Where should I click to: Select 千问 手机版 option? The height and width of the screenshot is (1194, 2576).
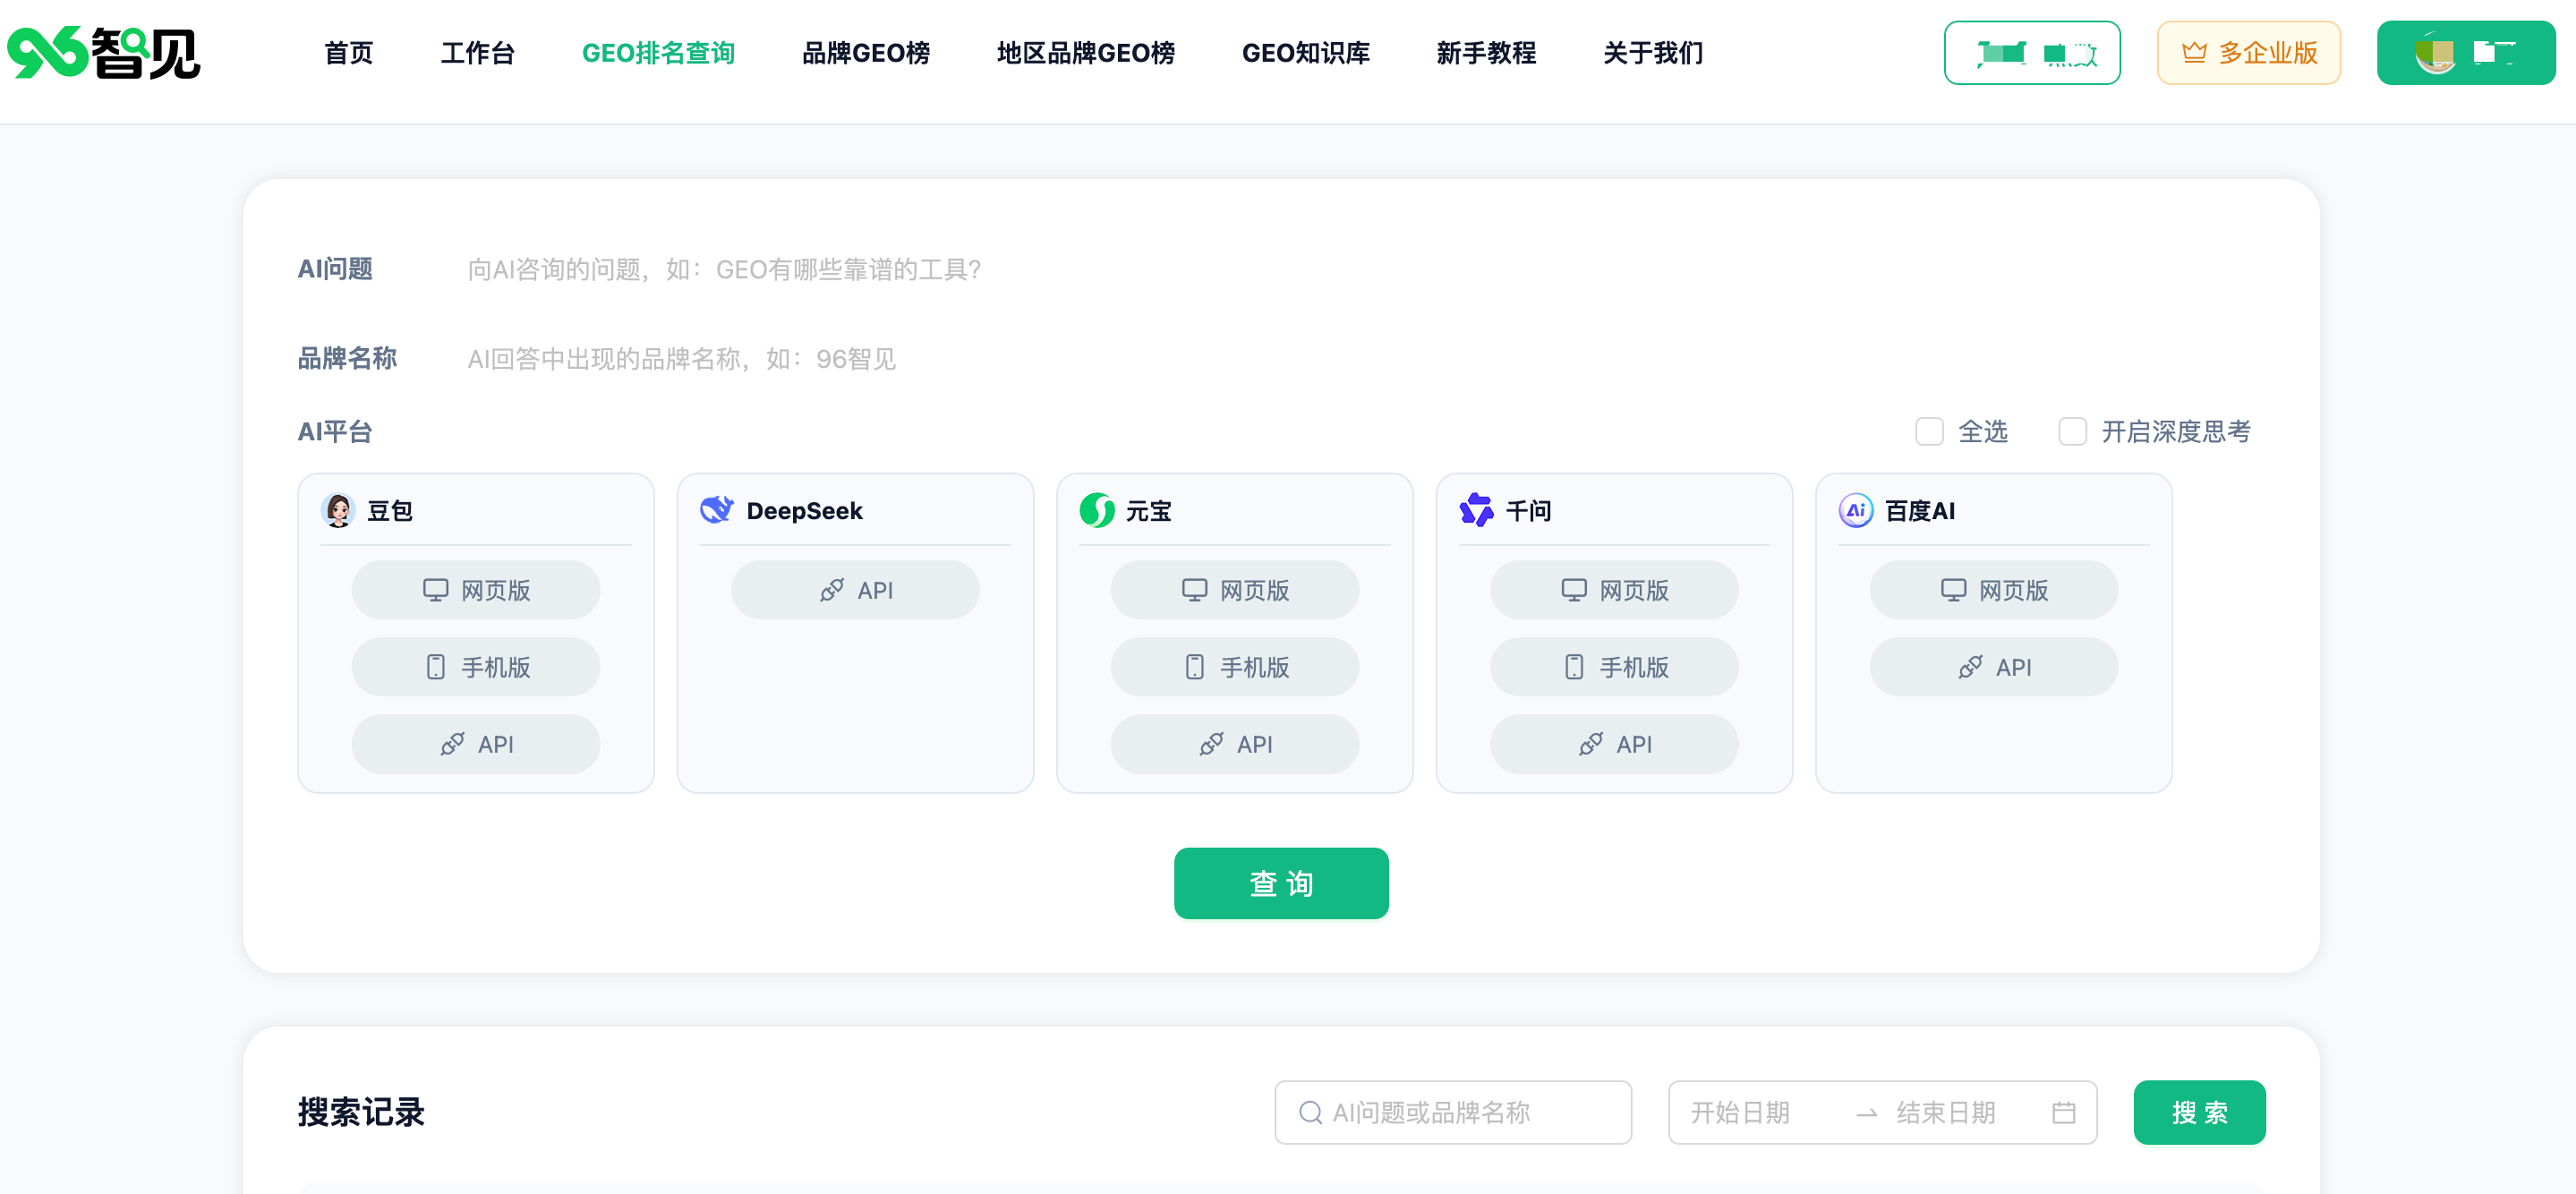(1614, 667)
